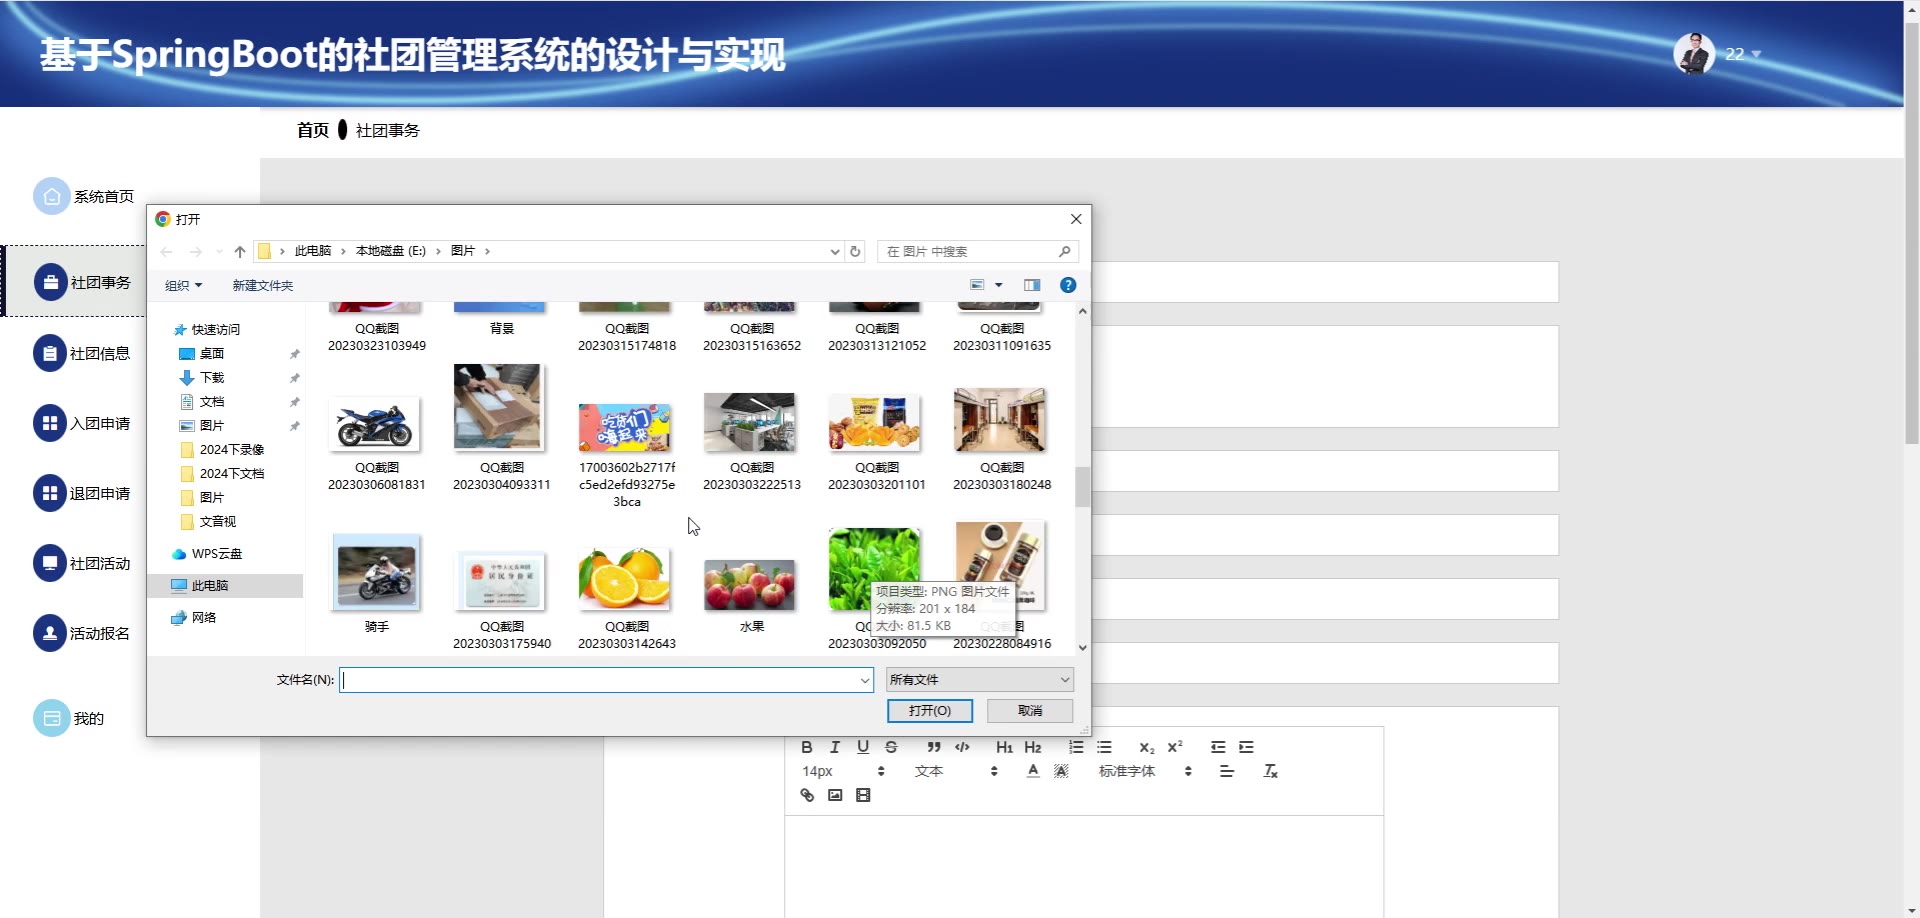Toggle italic formatting in the editor
Screen dimensions: 1920x918
pyautogui.click(x=835, y=747)
